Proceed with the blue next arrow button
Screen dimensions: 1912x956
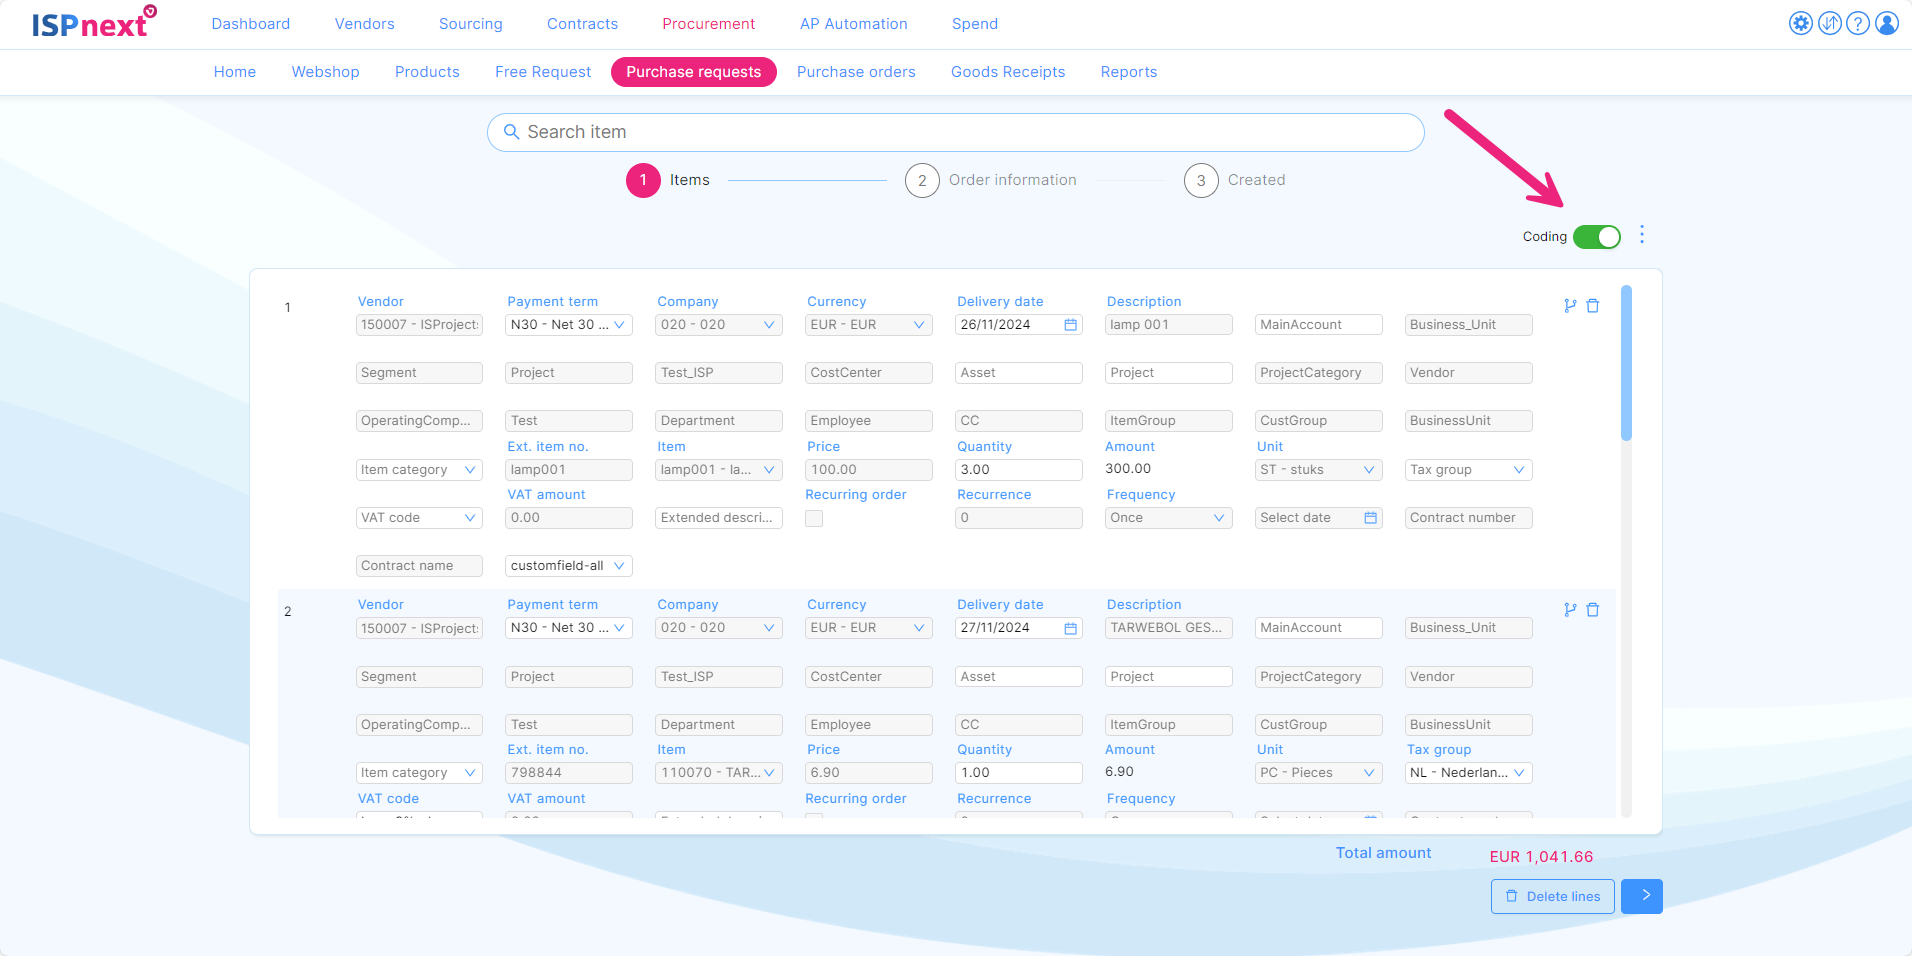point(1642,896)
